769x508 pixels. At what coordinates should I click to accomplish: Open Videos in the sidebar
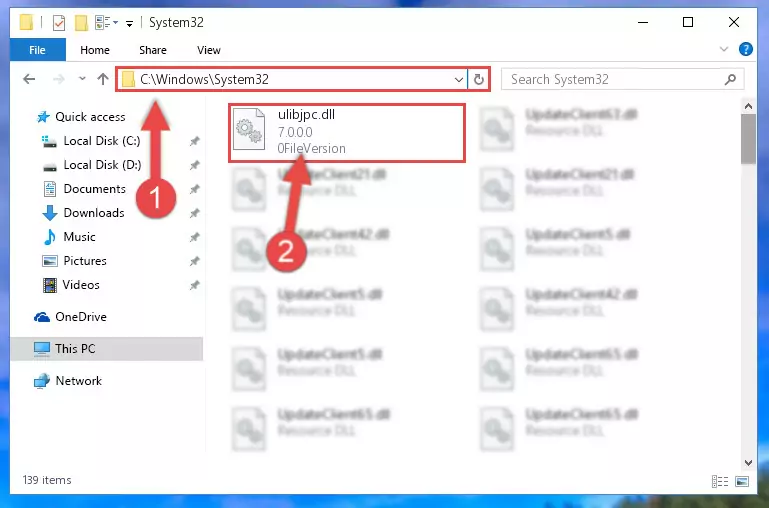80,285
